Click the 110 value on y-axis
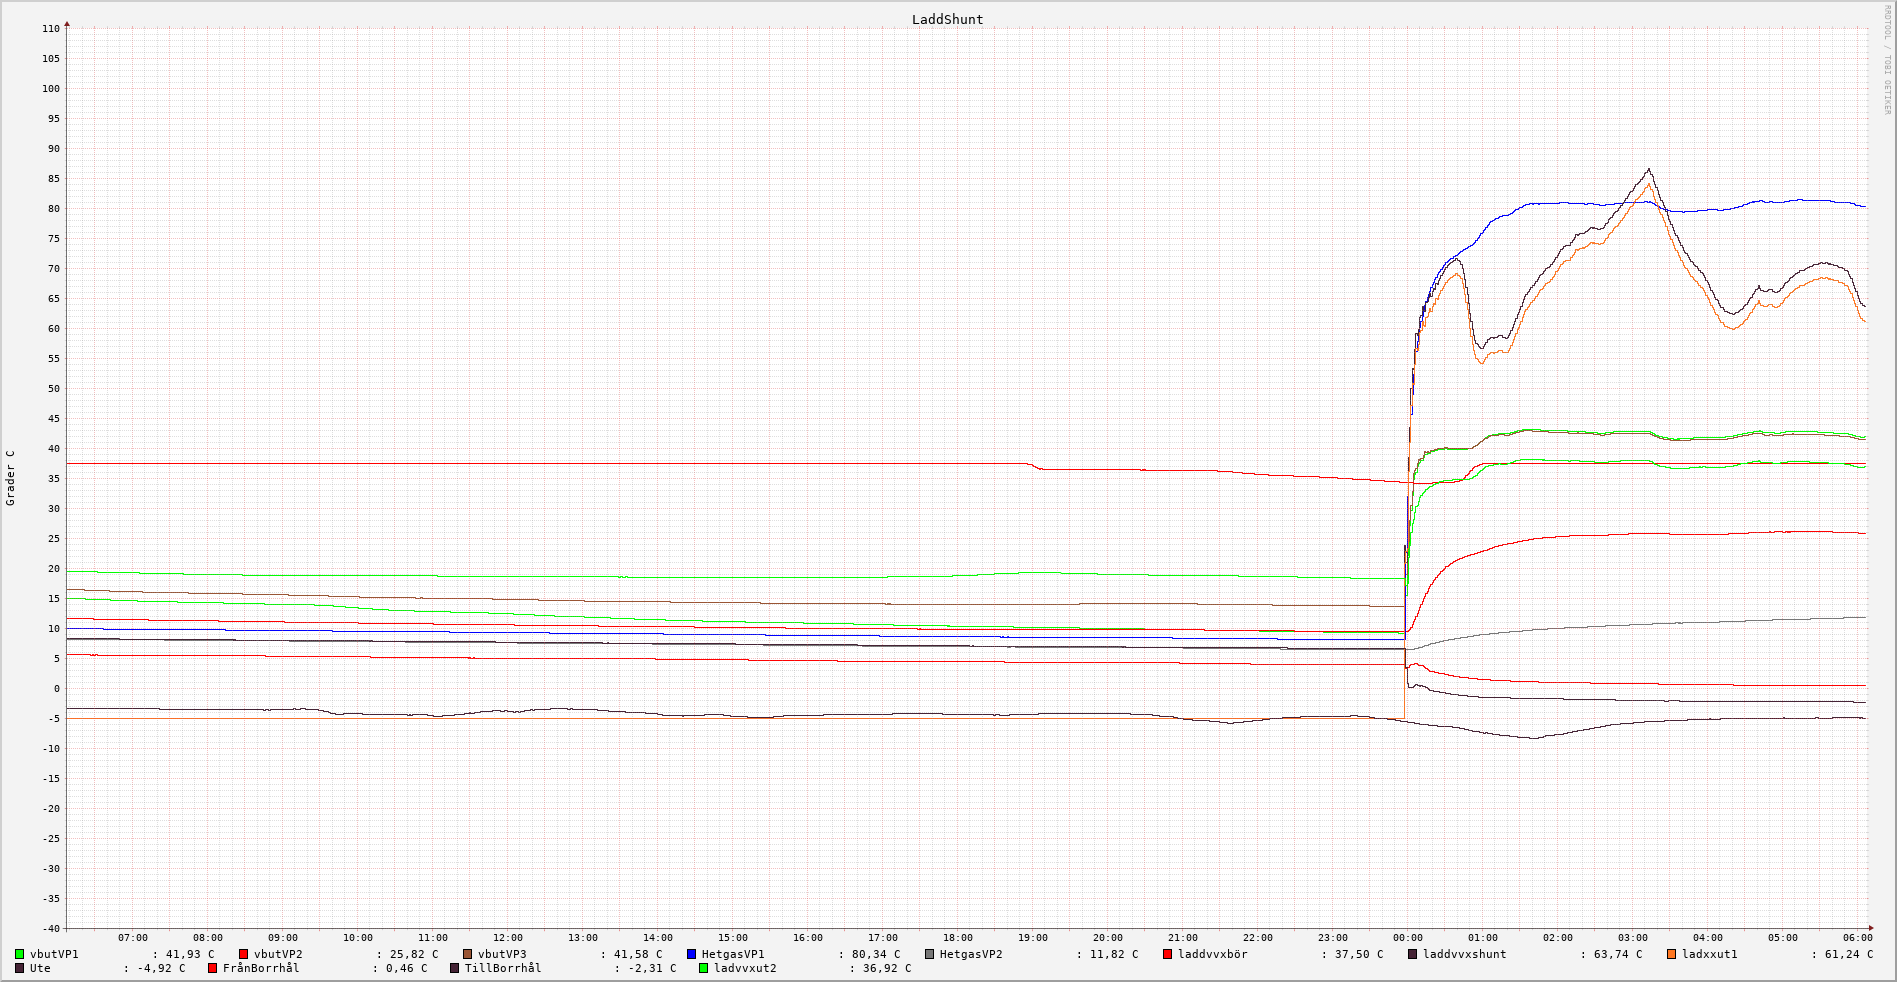 (50, 29)
